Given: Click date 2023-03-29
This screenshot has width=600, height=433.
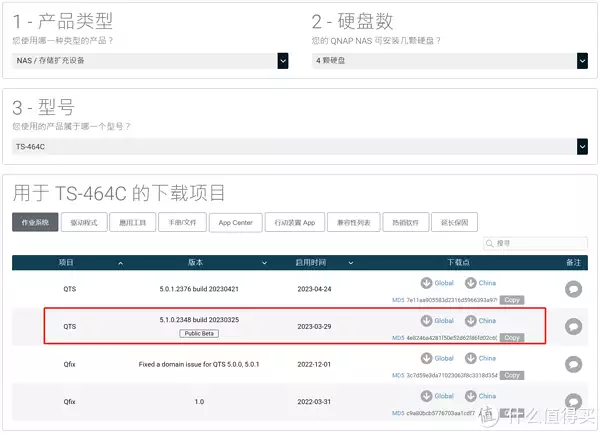Looking at the screenshot, I should point(314,327).
